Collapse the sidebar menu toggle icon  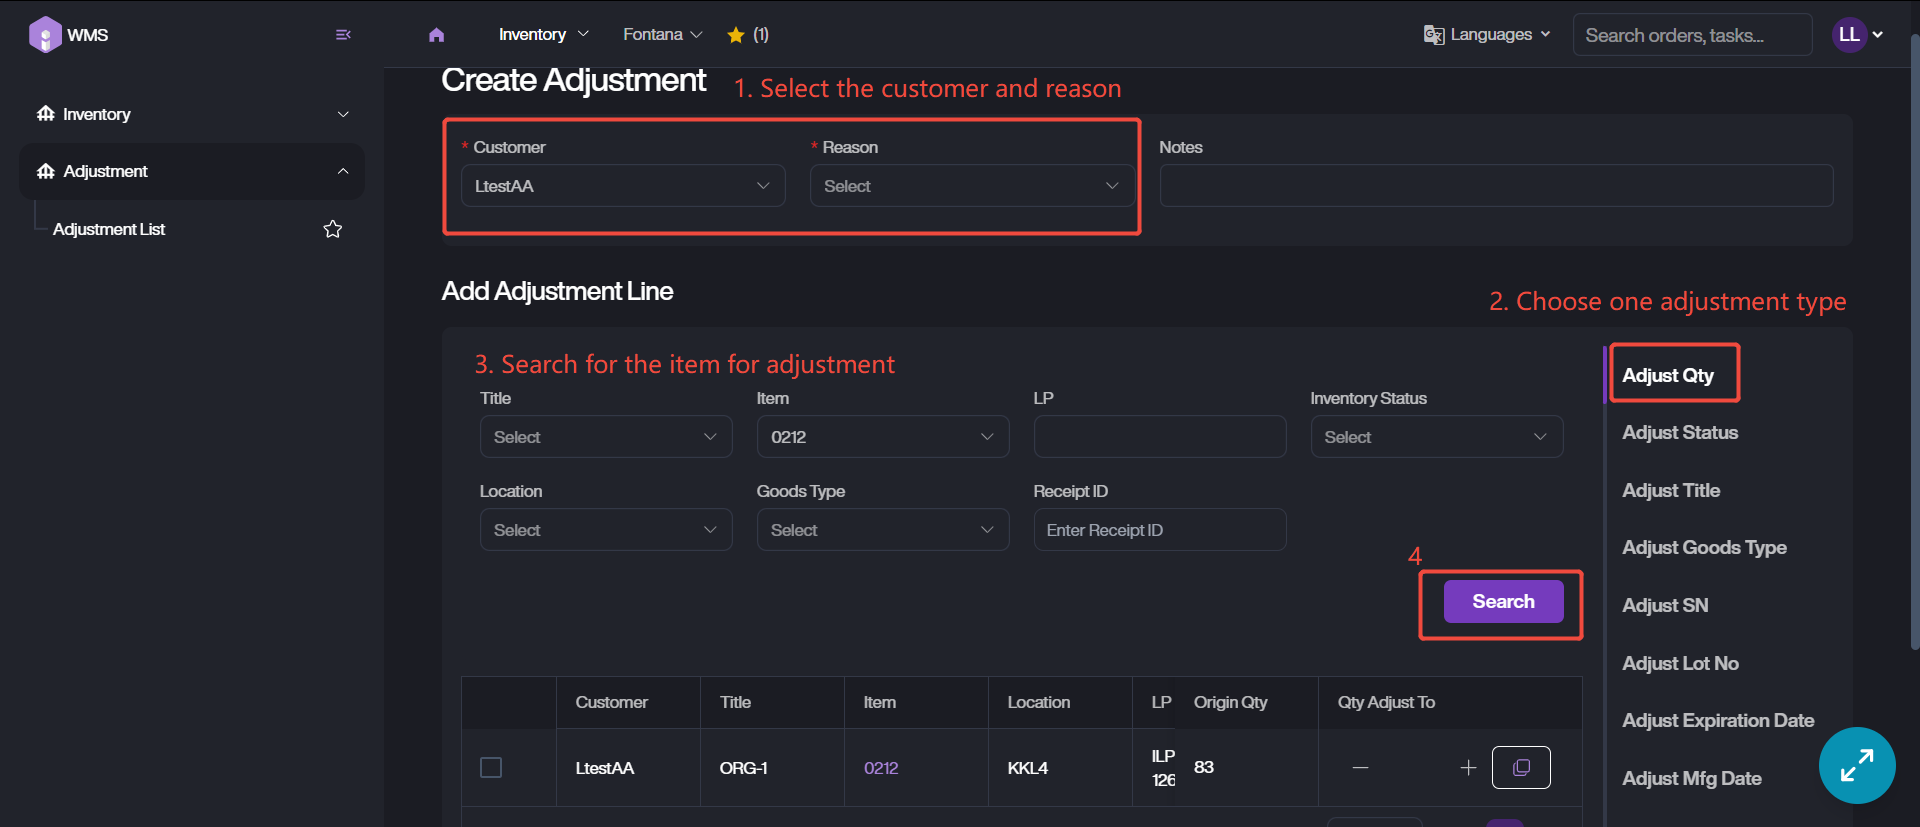tap(343, 35)
